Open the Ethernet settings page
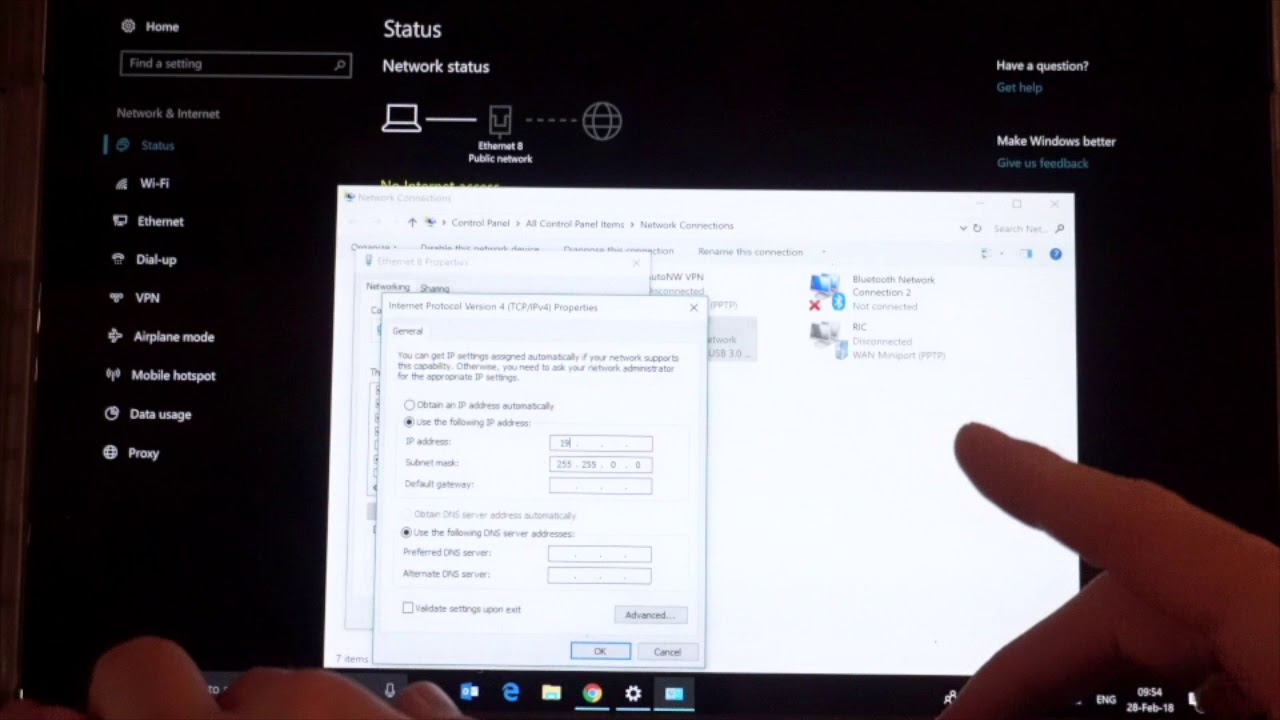Screen dimensions: 1280x720 pos(149,221)
